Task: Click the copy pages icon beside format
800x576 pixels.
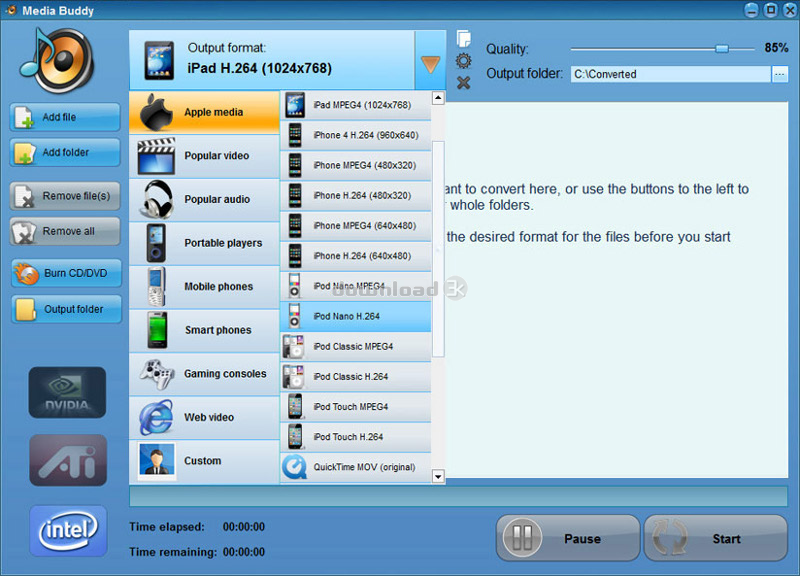Action: point(463,39)
